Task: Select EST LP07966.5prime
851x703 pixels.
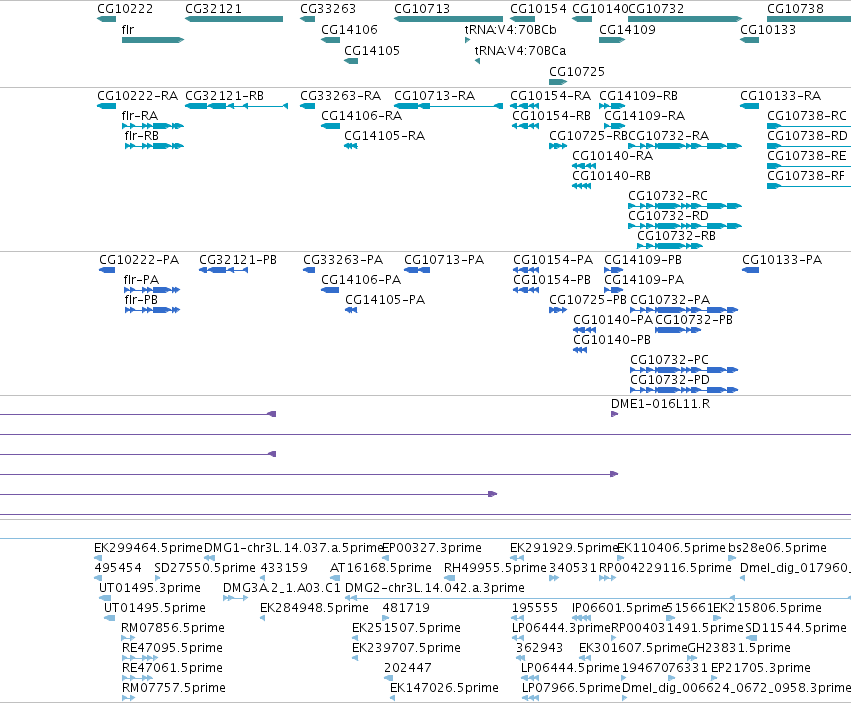Action: [570, 688]
